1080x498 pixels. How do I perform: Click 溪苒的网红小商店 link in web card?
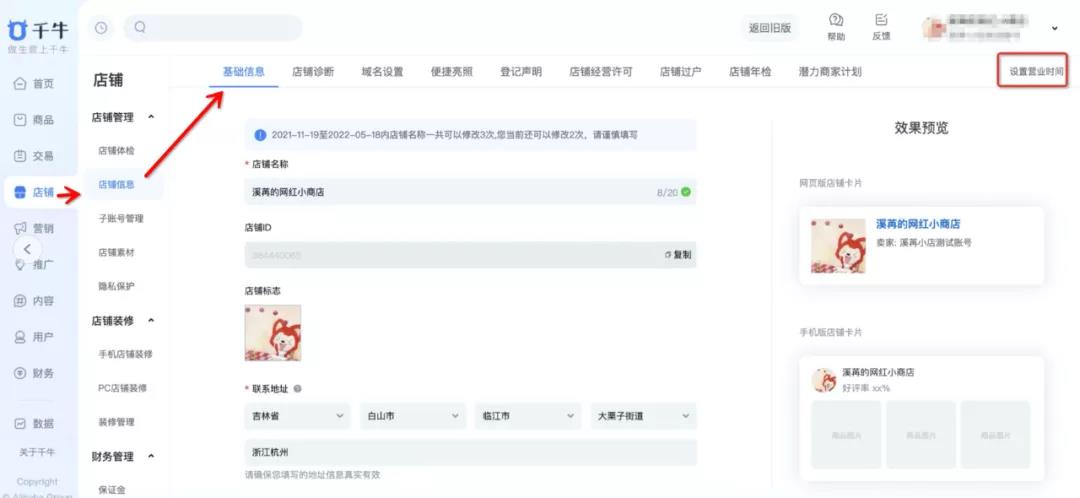click(918, 224)
